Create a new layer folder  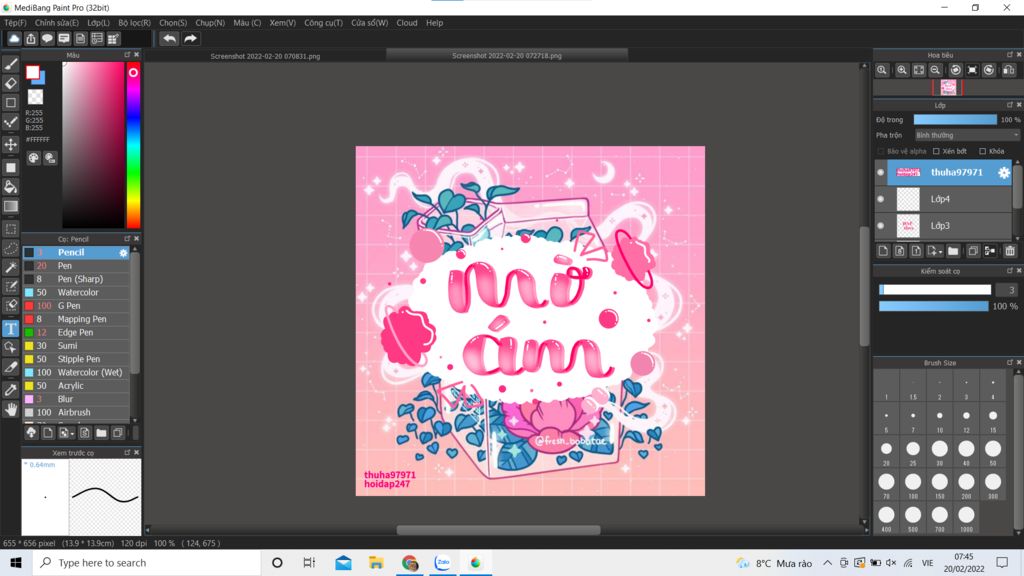pyautogui.click(x=953, y=251)
